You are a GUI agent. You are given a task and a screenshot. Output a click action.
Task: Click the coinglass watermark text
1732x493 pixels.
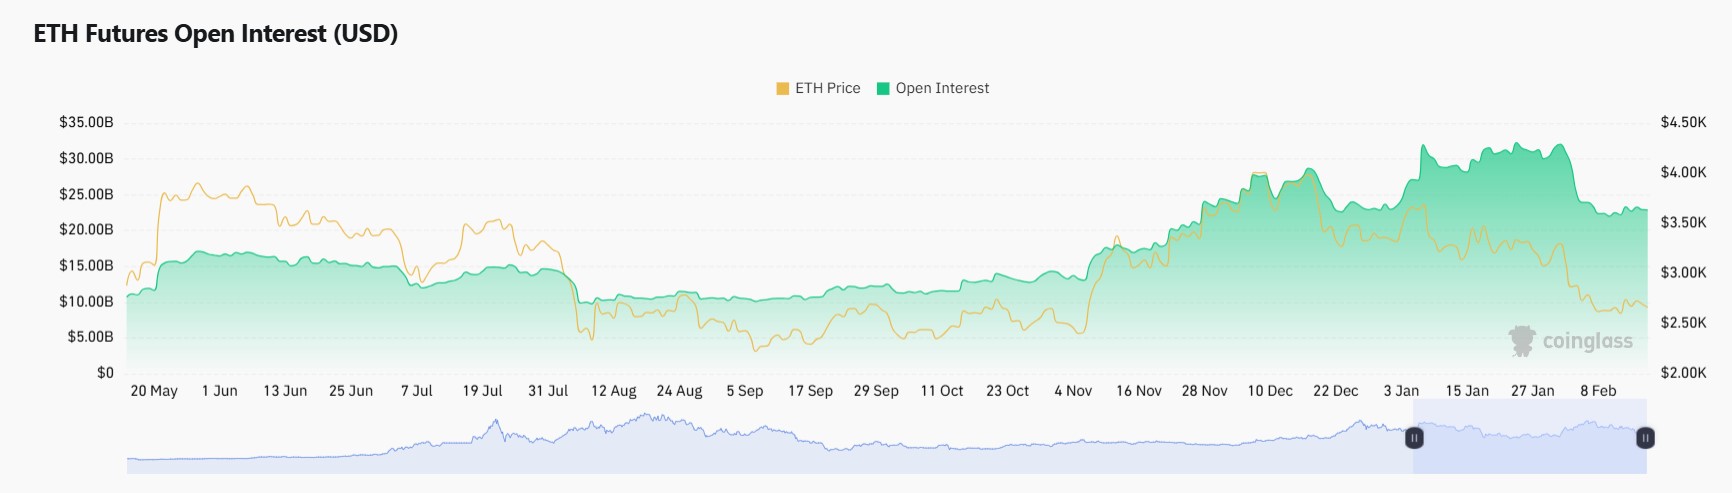(x=1587, y=341)
